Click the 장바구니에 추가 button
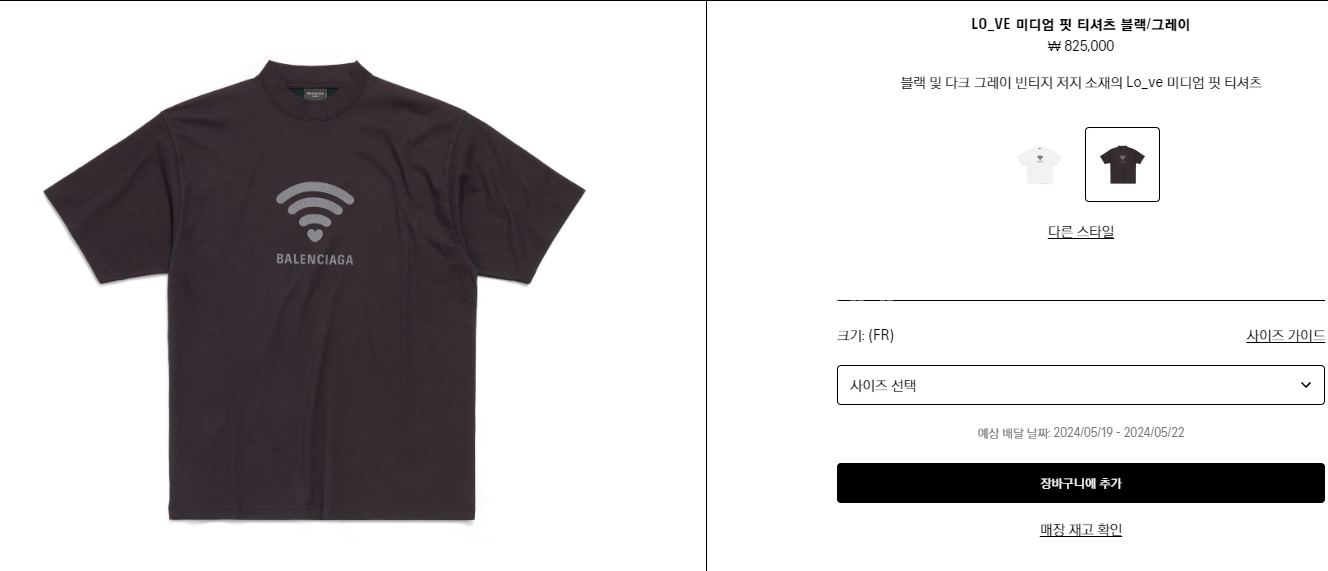1328x571 pixels. 1081,483
